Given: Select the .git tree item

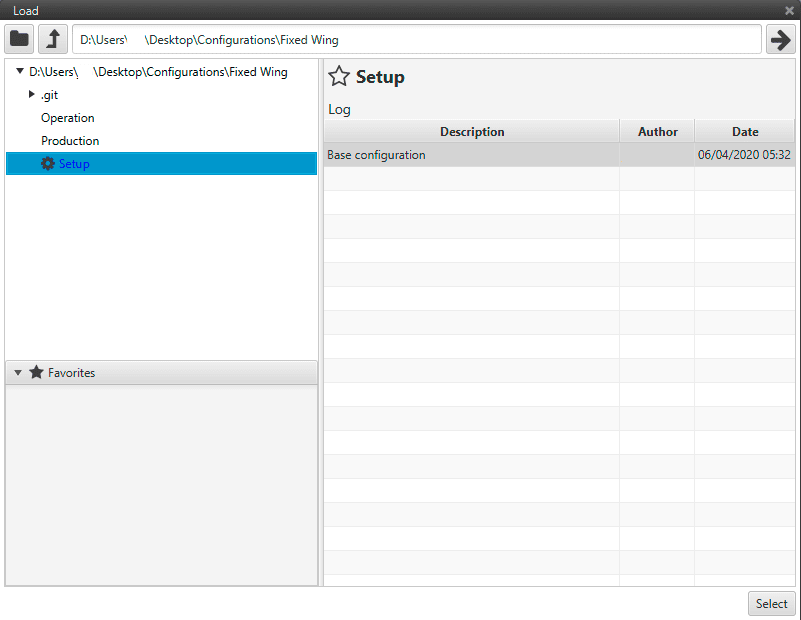Looking at the screenshot, I should (50, 95).
